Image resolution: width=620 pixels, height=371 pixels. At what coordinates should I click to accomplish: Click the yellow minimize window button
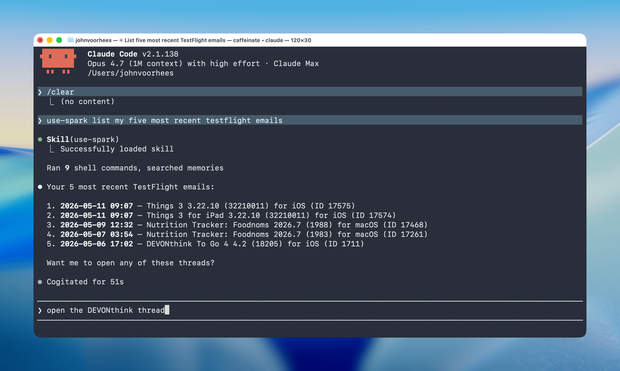tap(49, 40)
